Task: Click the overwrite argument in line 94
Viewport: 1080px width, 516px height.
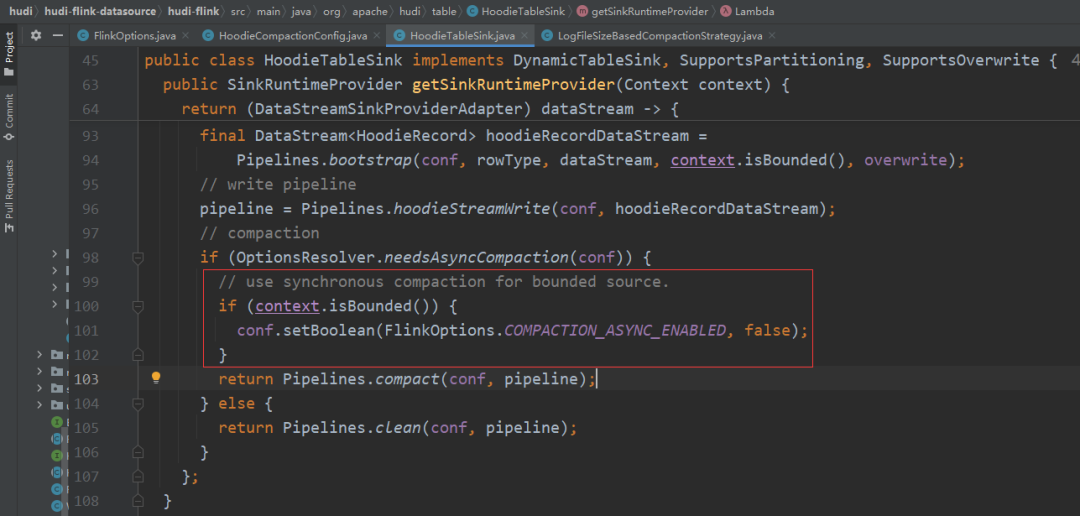Action: [x=906, y=161]
